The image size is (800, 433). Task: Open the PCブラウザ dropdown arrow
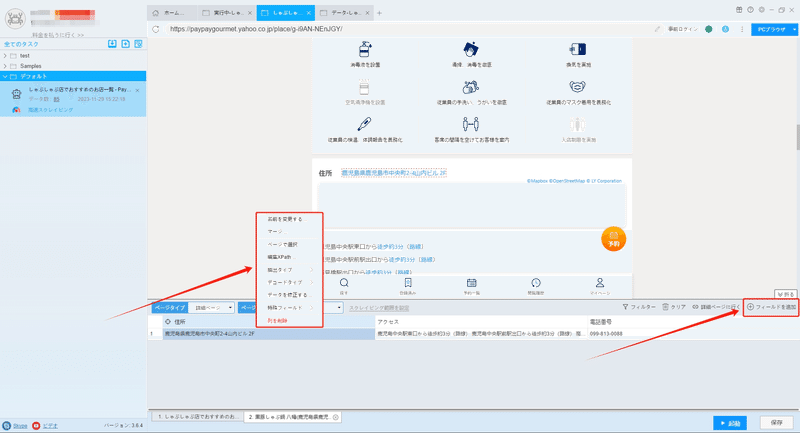pyautogui.click(x=794, y=30)
